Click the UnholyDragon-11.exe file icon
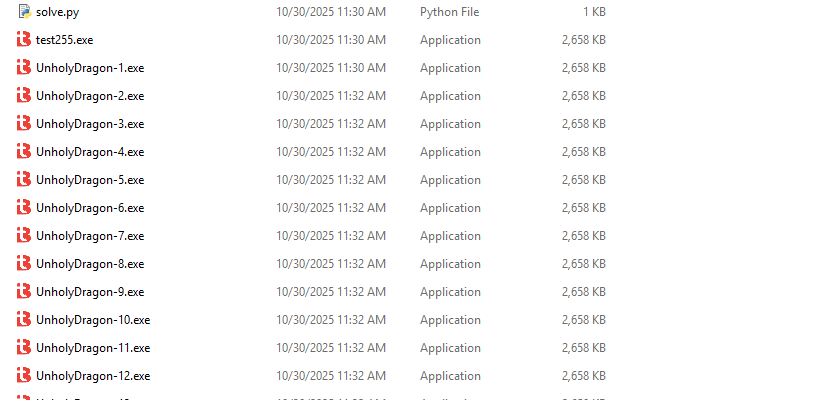818x414 pixels. [x=24, y=348]
